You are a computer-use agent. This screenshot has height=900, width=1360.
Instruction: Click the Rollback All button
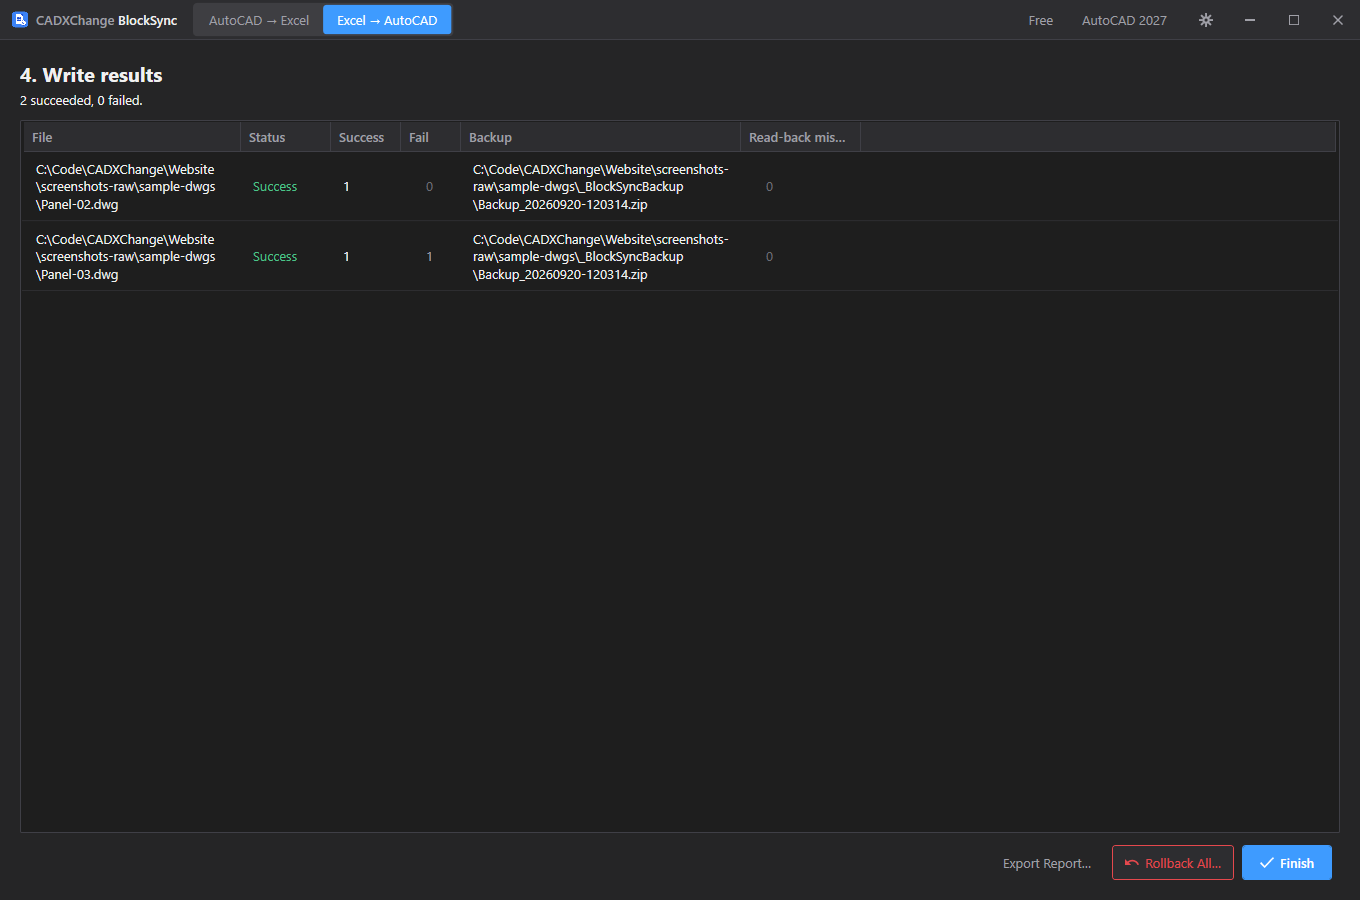click(1173, 863)
